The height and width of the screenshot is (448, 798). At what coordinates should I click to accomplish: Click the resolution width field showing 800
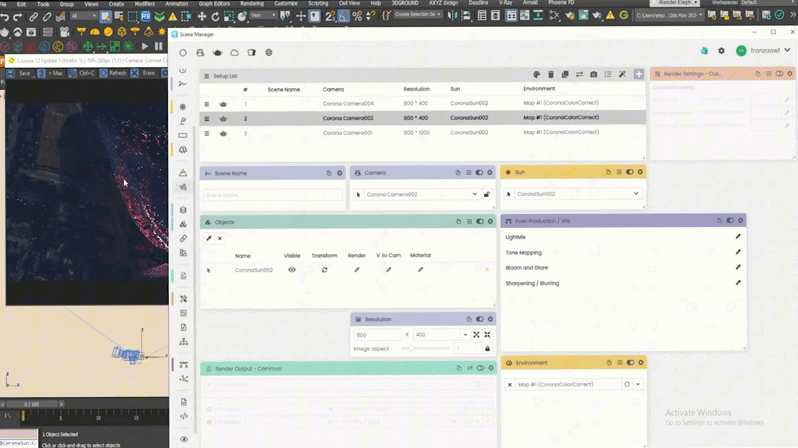[x=377, y=334]
